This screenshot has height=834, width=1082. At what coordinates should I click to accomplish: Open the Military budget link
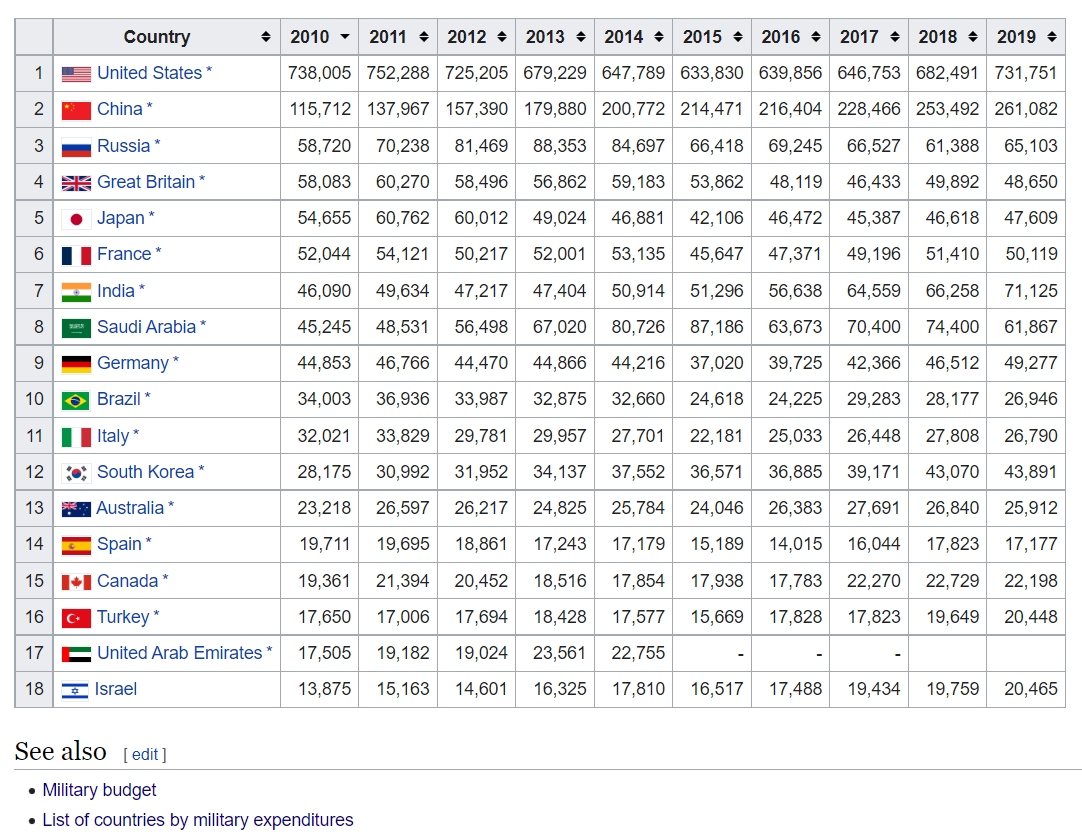point(99,789)
